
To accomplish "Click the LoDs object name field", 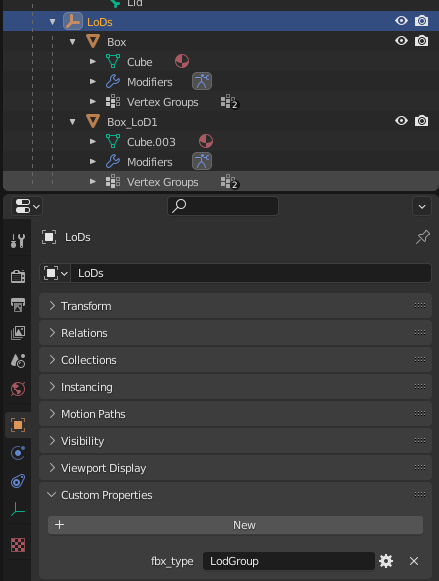I will tap(251, 273).
